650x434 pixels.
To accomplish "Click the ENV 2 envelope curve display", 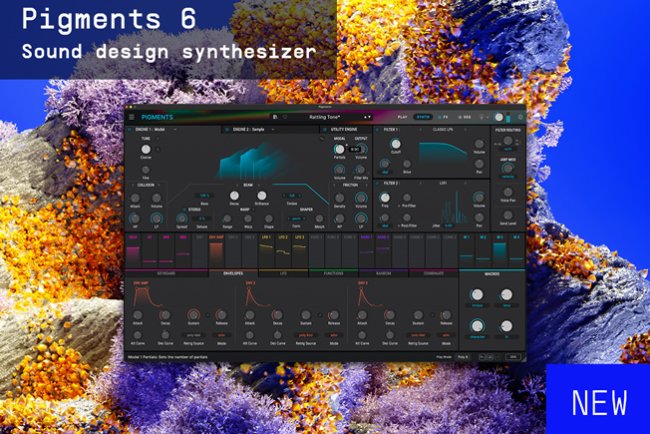I will click(x=259, y=297).
